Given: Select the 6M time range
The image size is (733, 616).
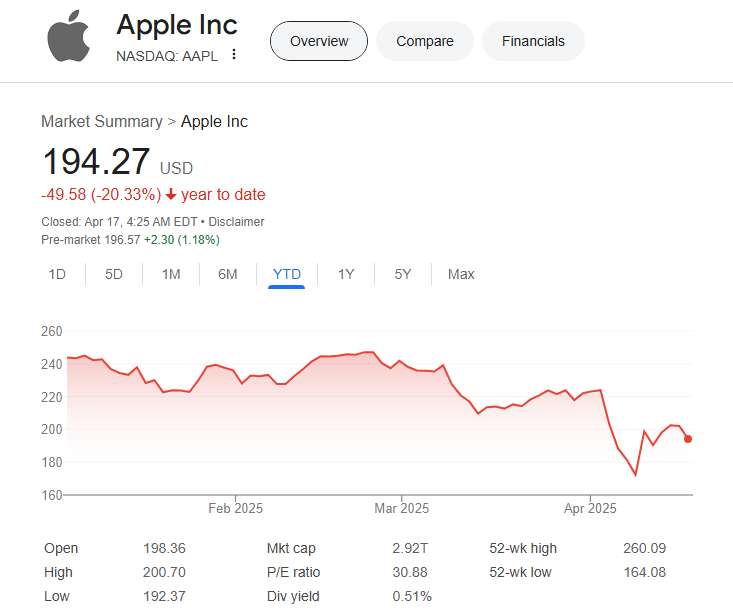Looking at the screenshot, I should click(x=228, y=274).
